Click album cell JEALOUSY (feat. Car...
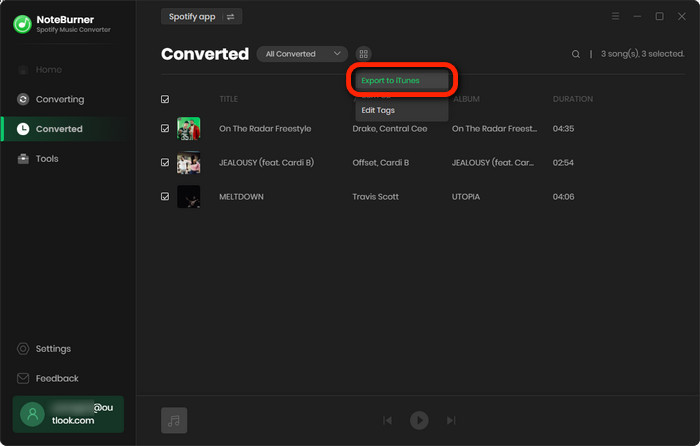Viewport: 700px width, 446px height. 493,163
